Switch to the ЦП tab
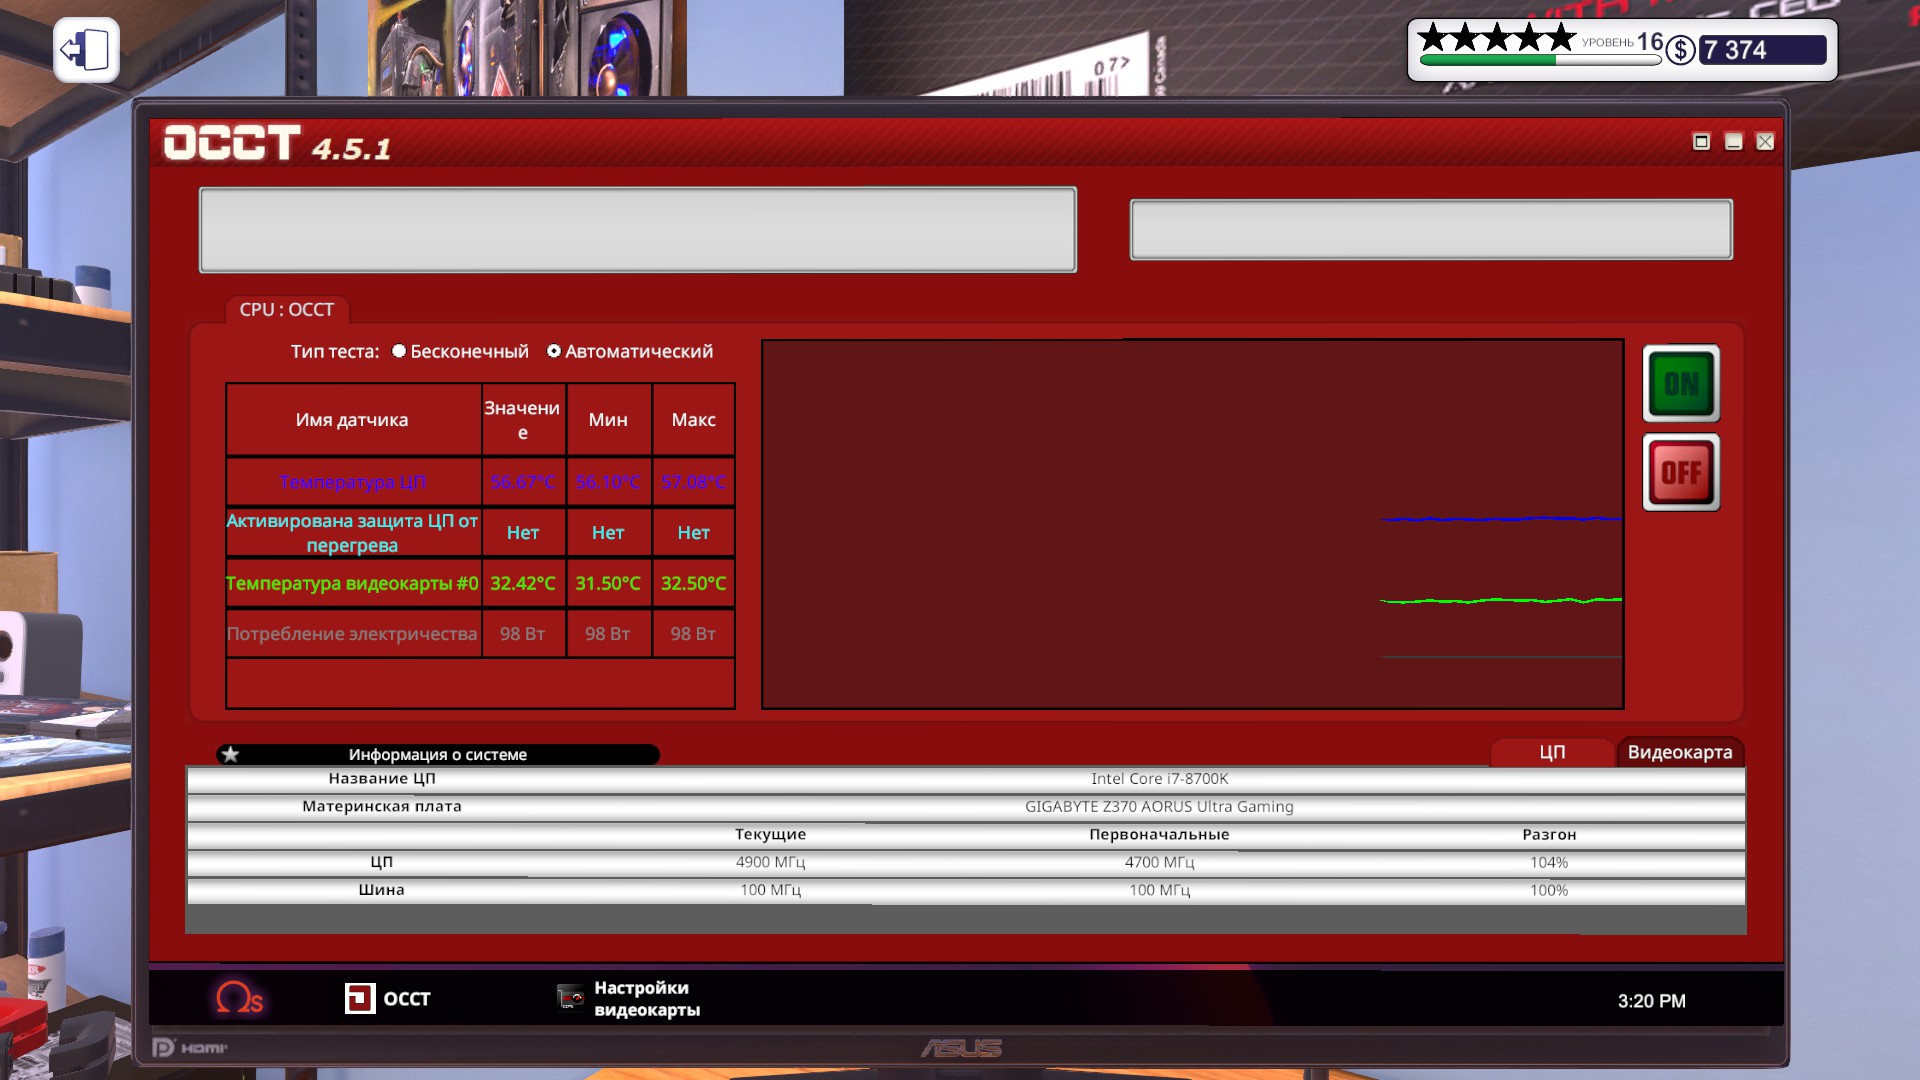 pos(1551,752)
